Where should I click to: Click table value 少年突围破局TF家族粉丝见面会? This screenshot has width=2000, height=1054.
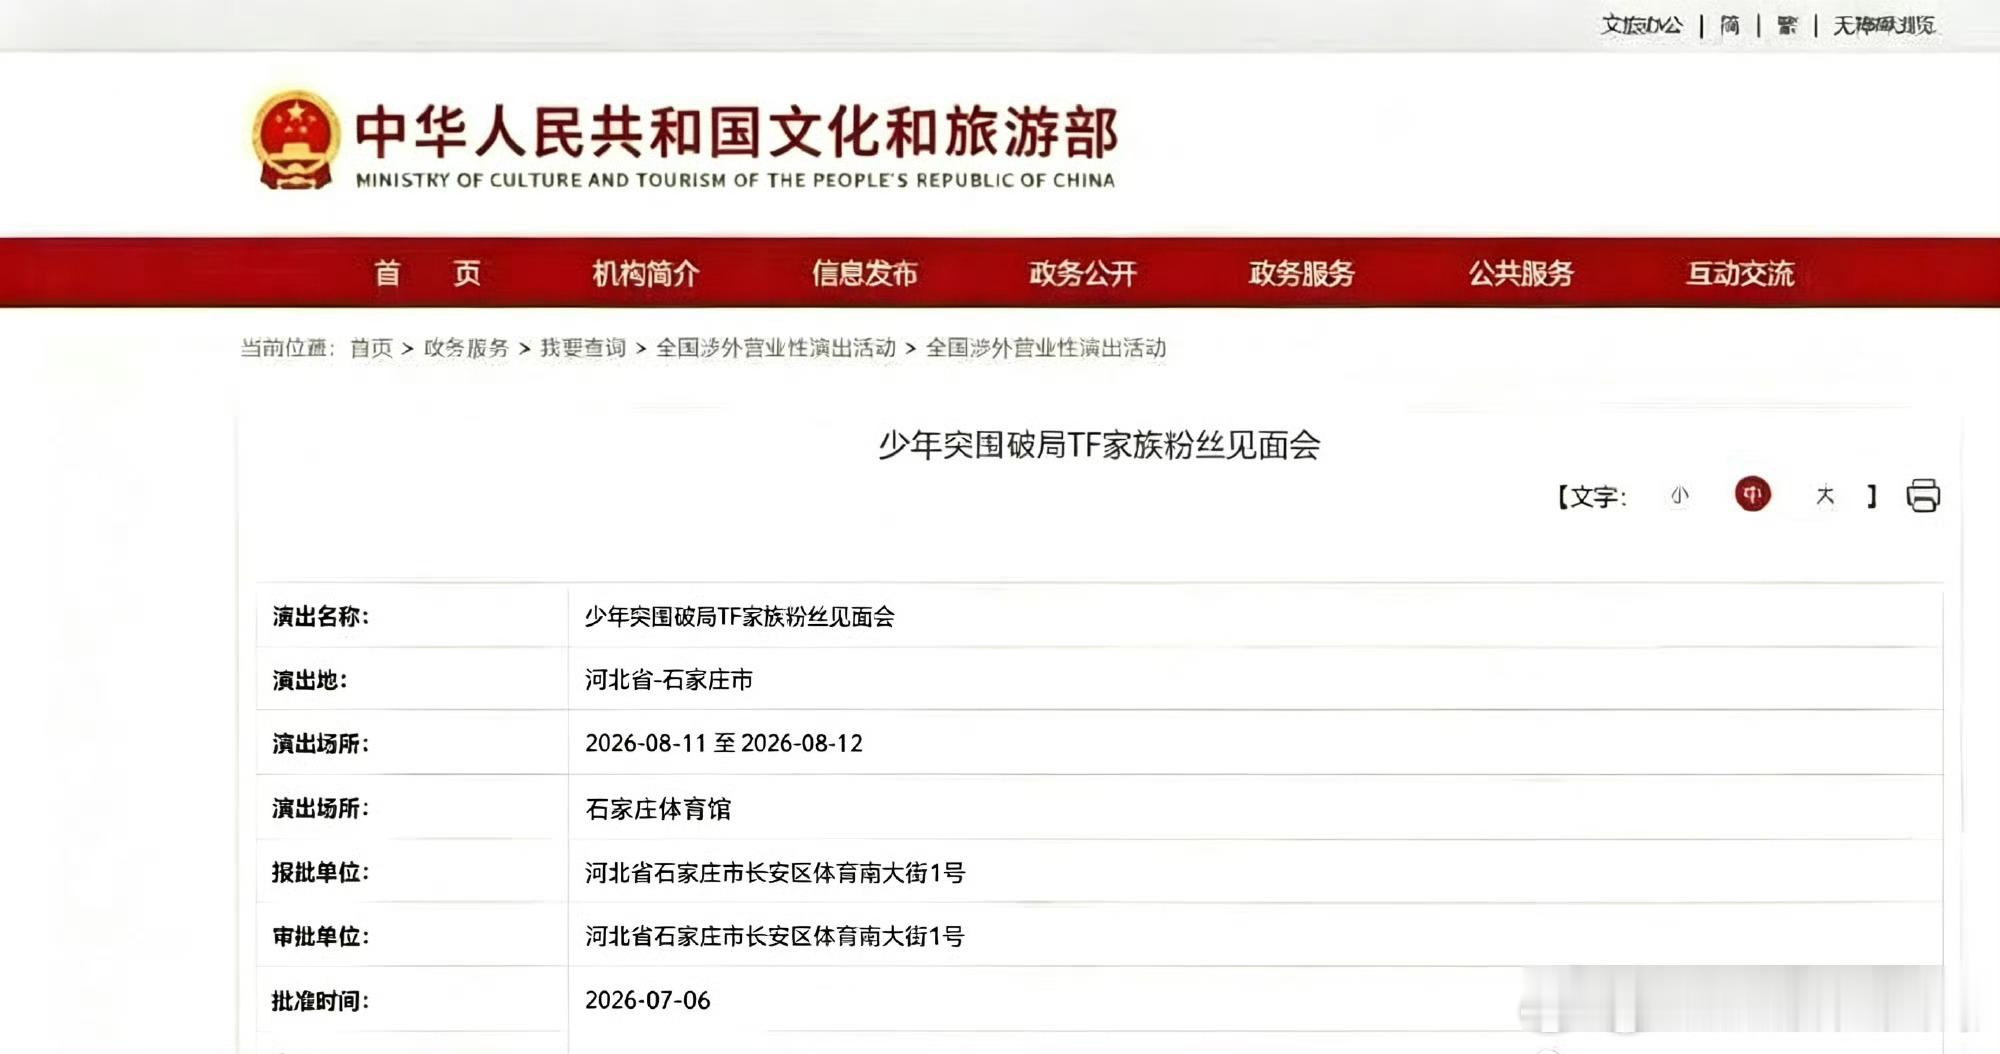point(740,616)
